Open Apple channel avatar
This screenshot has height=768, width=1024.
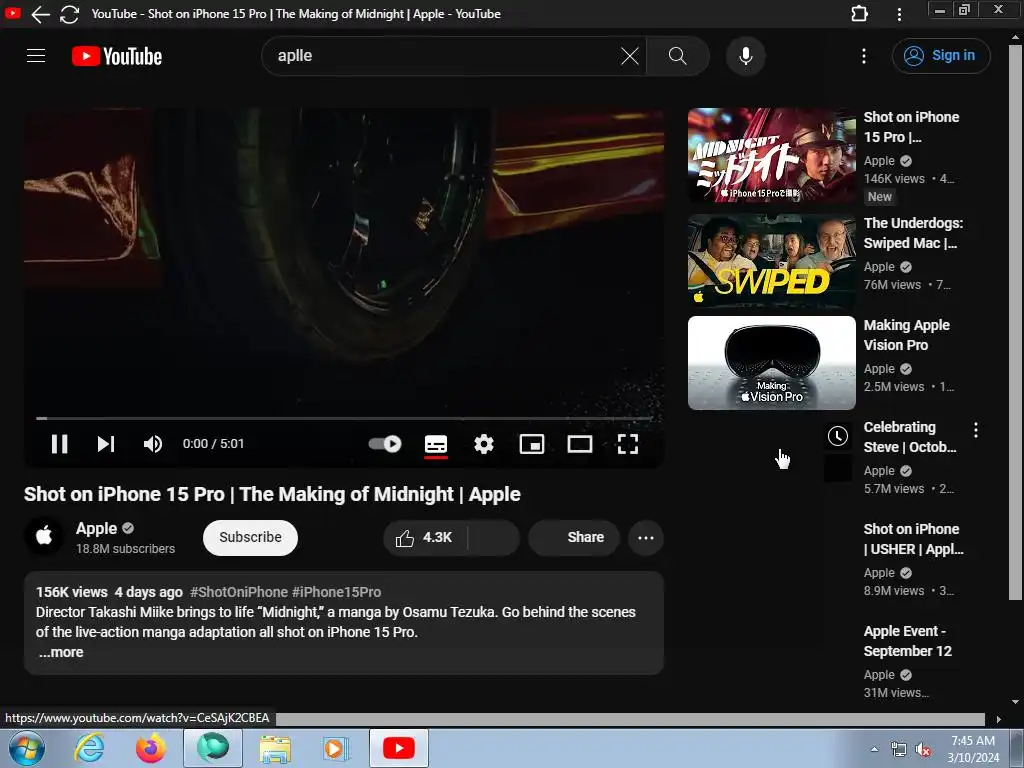coord(44,536)
